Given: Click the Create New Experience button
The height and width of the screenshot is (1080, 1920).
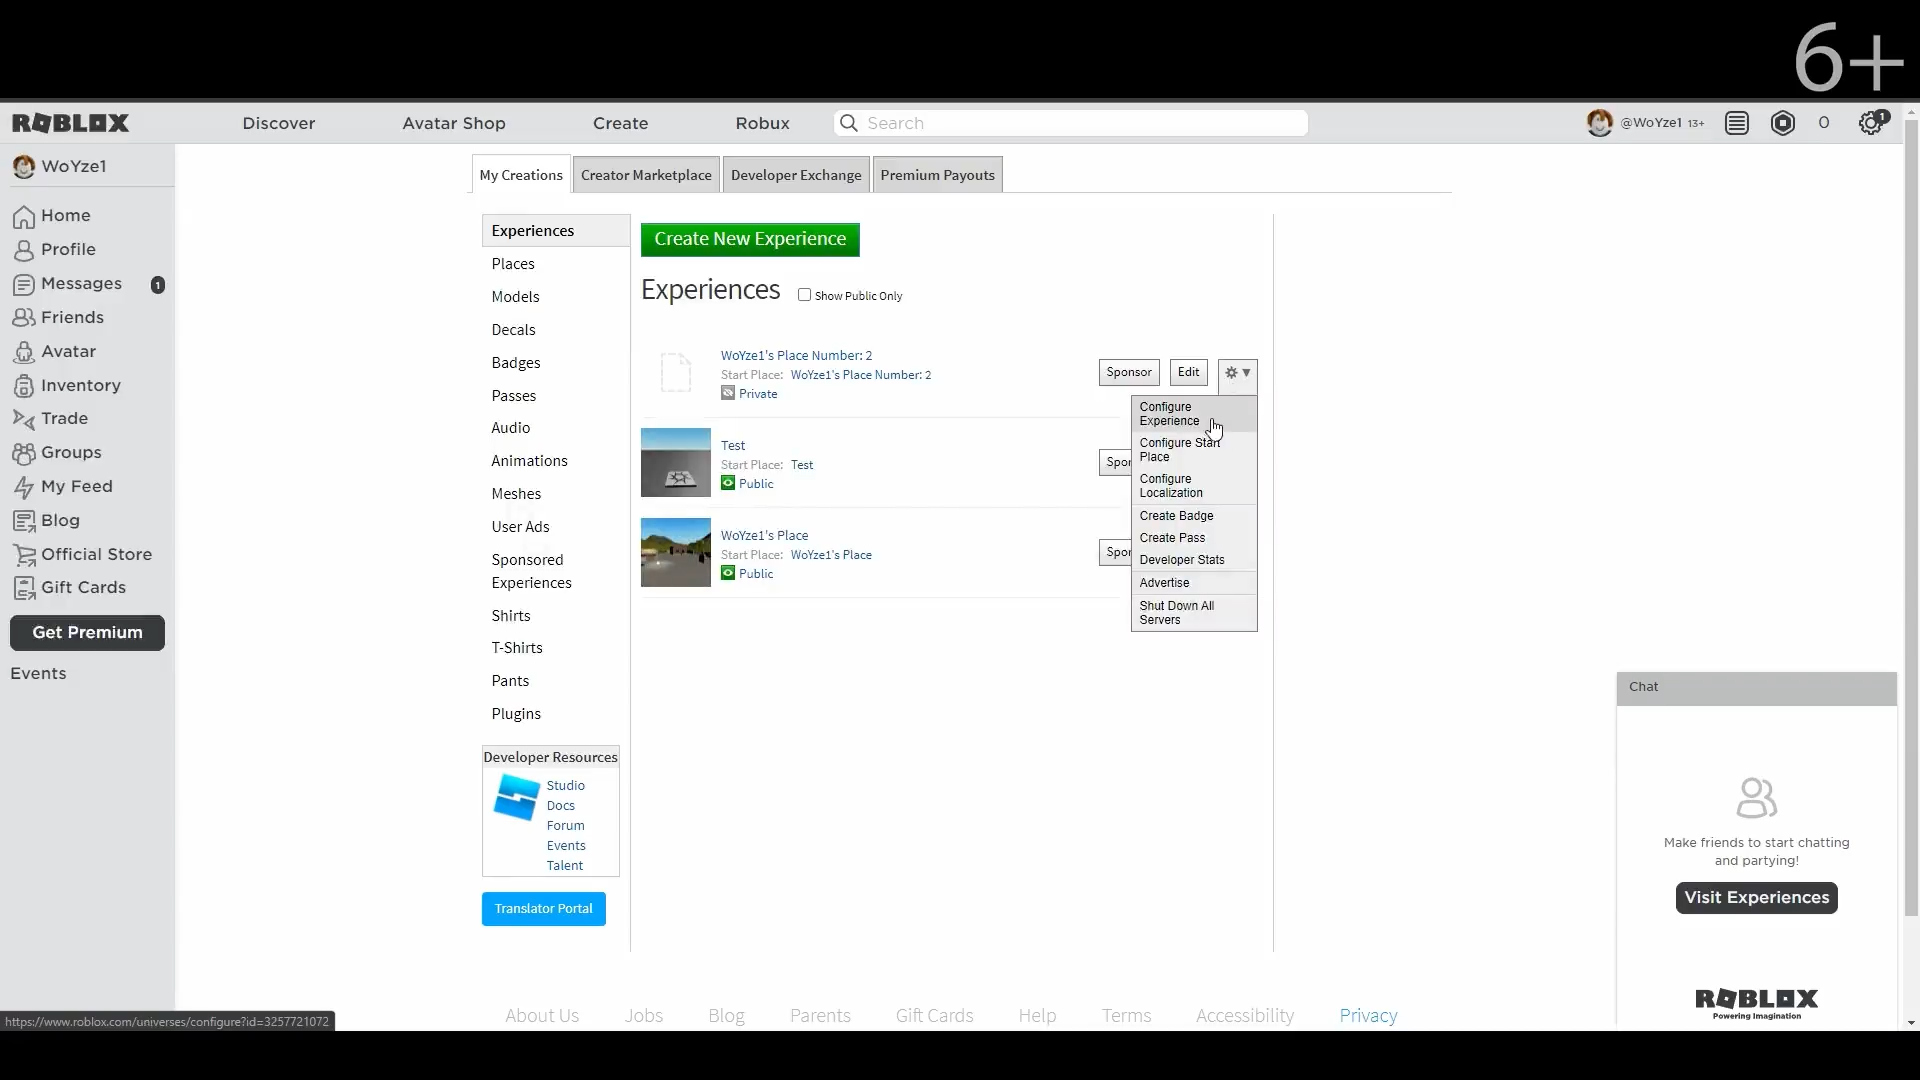Looking at the screenshot, I should pyautogui.click(x=750, y=239).
